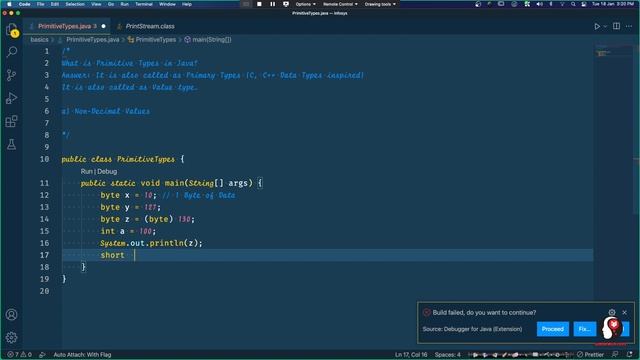Open the Testing flask view
This screenshot has width=640, height=360.
pos(12,144)
